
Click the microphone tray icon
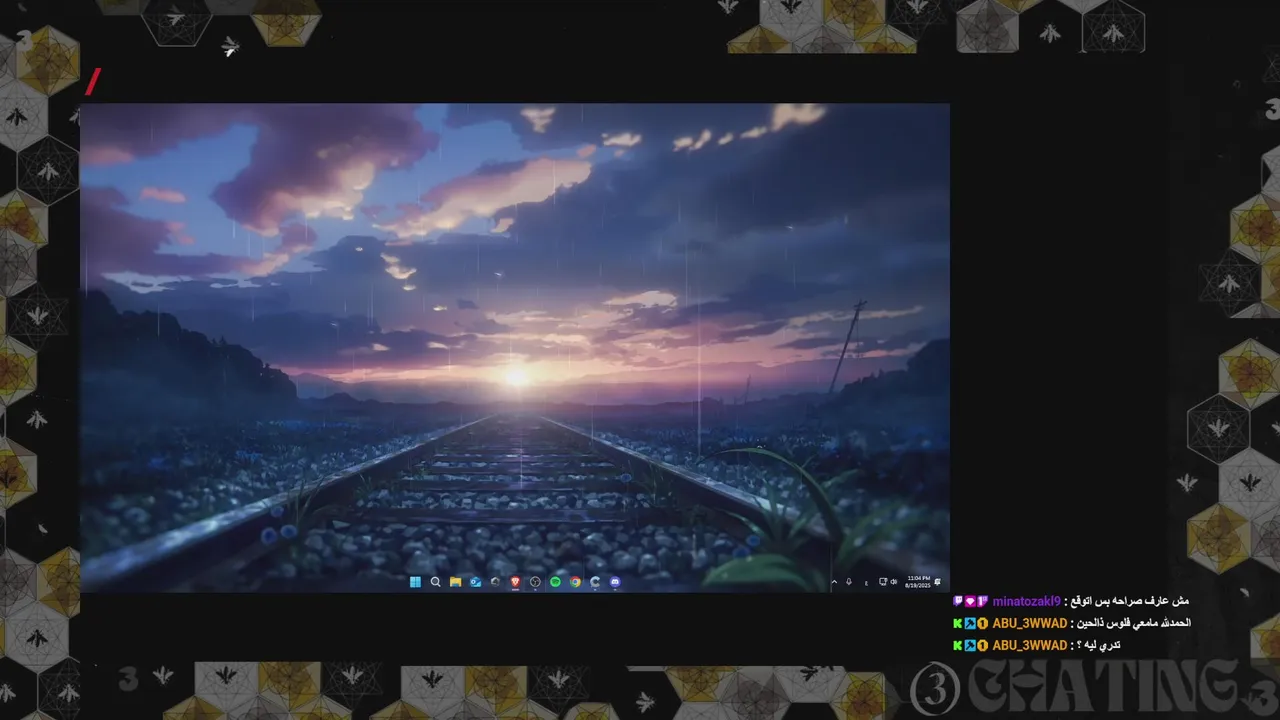tap(849, 582)
